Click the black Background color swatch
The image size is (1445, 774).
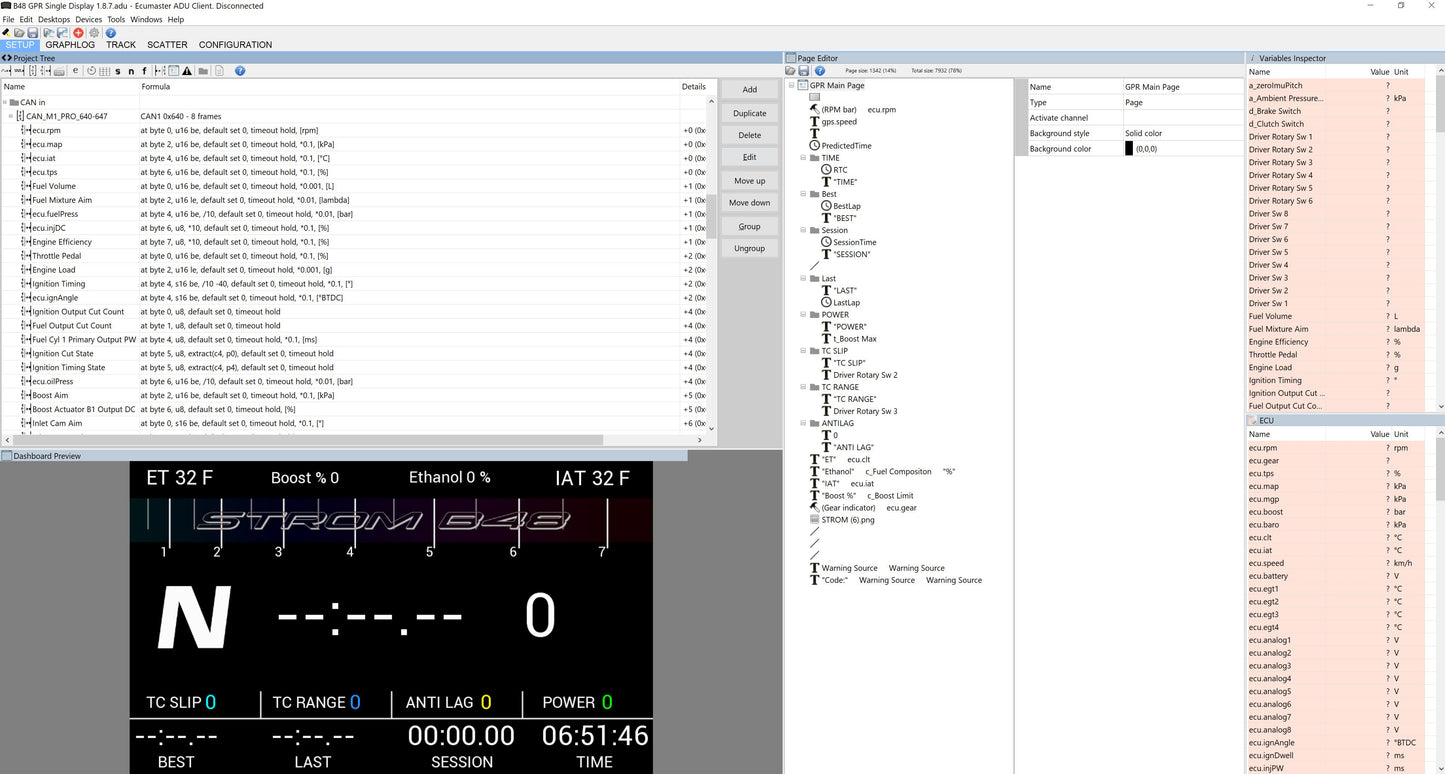(1129, 149)
